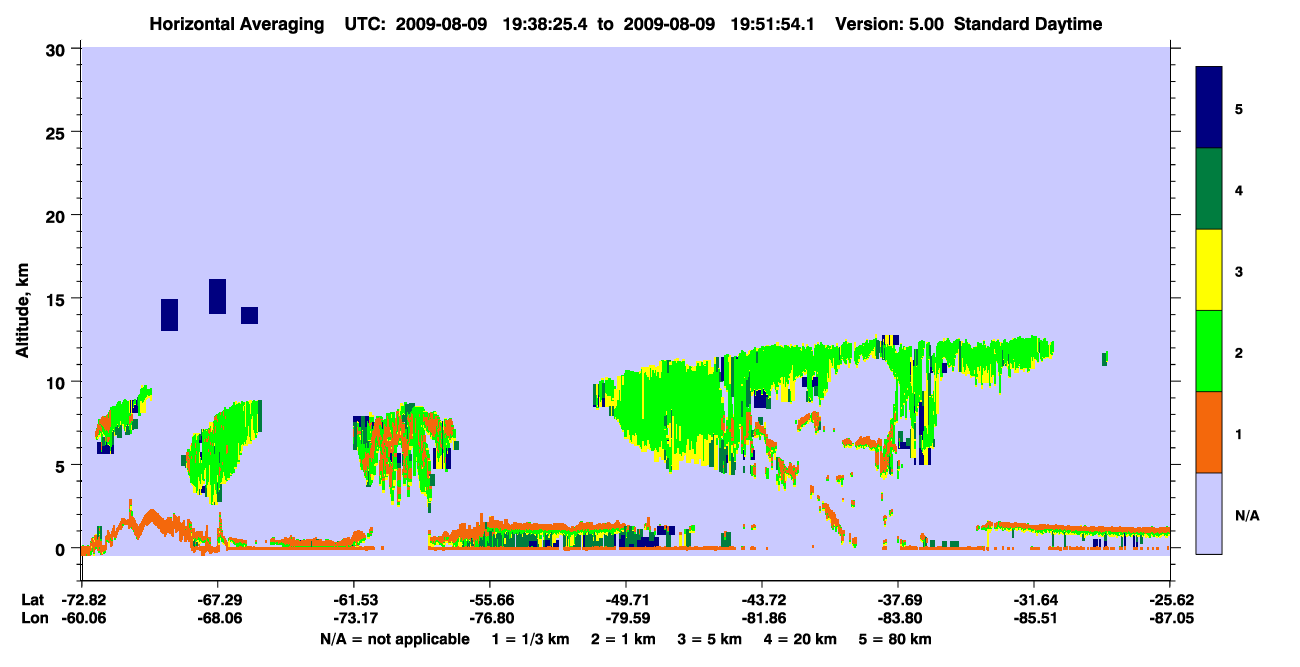Click the 'Lon' row label

33,618
